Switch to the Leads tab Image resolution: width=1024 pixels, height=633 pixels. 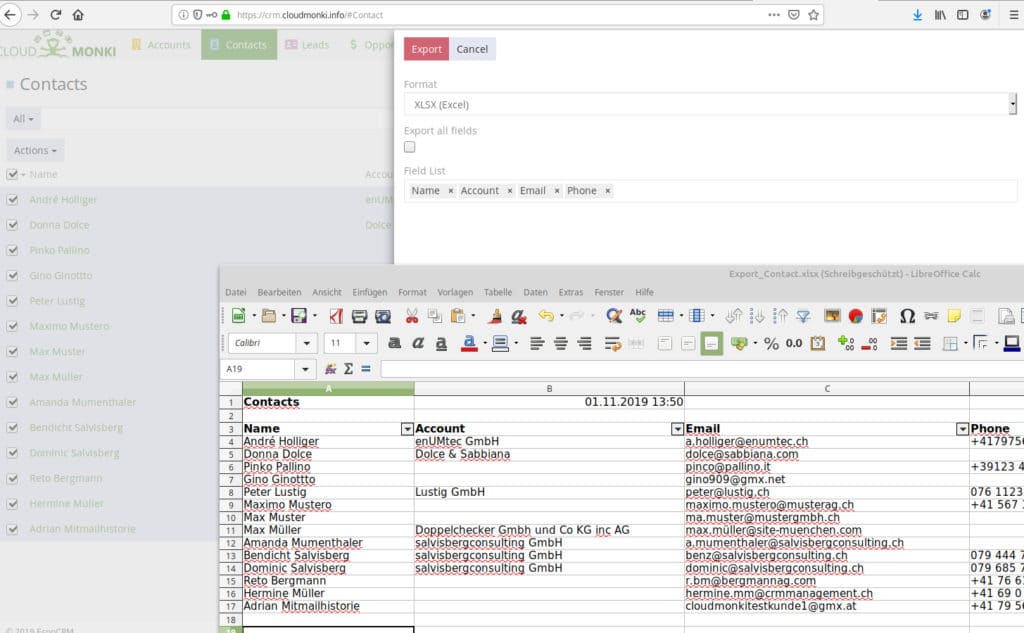point(307,44)
